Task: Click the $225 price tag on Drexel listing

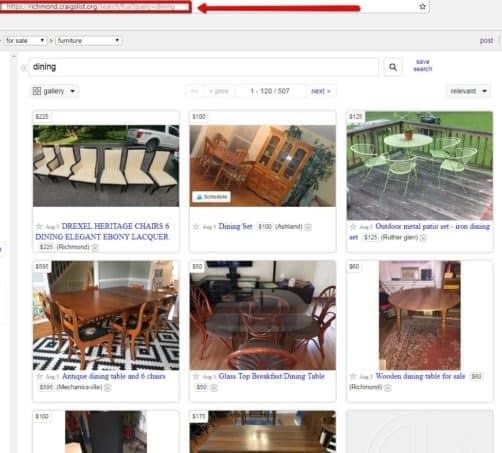Action: (42, 117)
